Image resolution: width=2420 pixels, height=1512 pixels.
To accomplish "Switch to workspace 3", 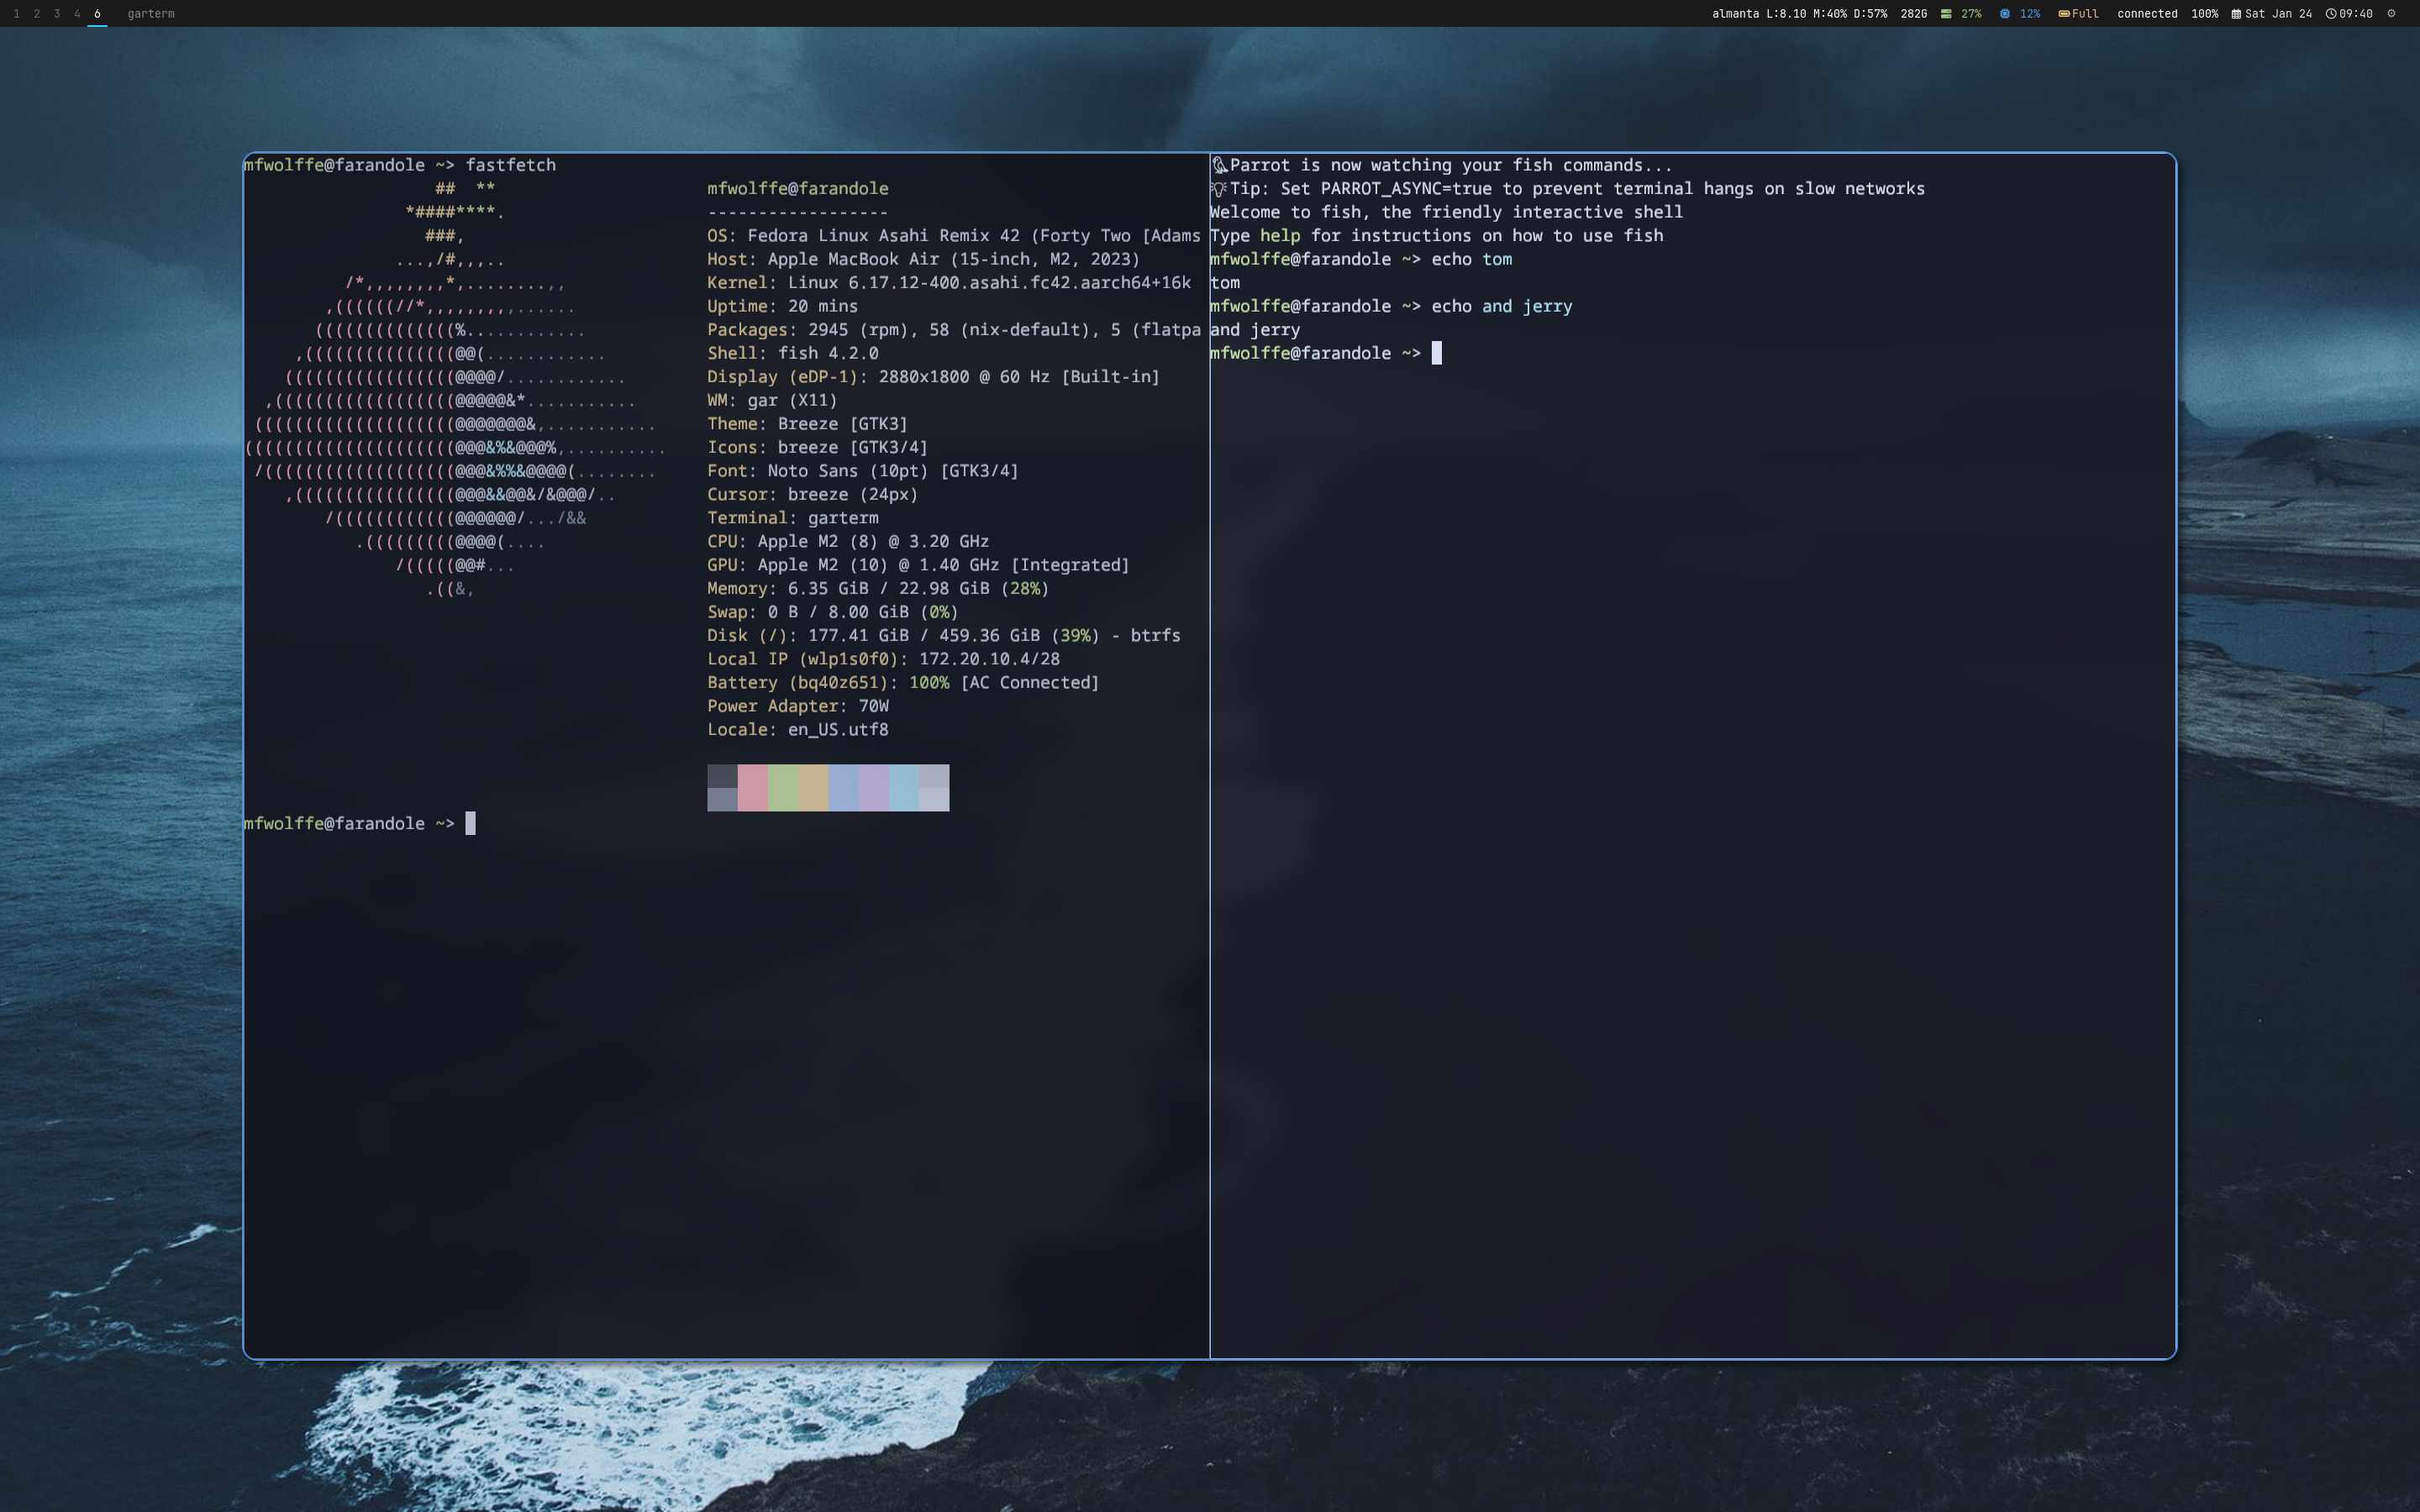I will click(x=57, y=14).
